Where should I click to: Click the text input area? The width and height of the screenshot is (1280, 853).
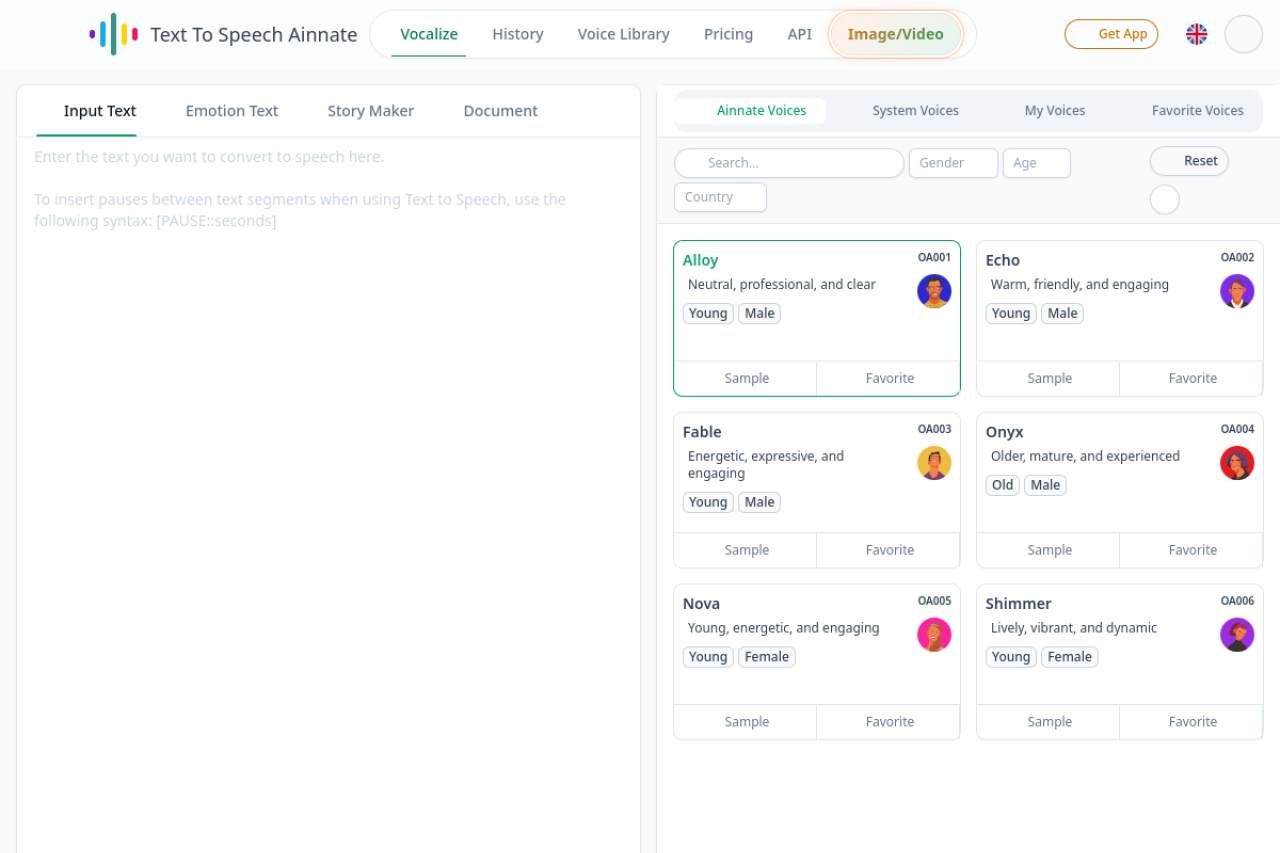click(328, 495)
